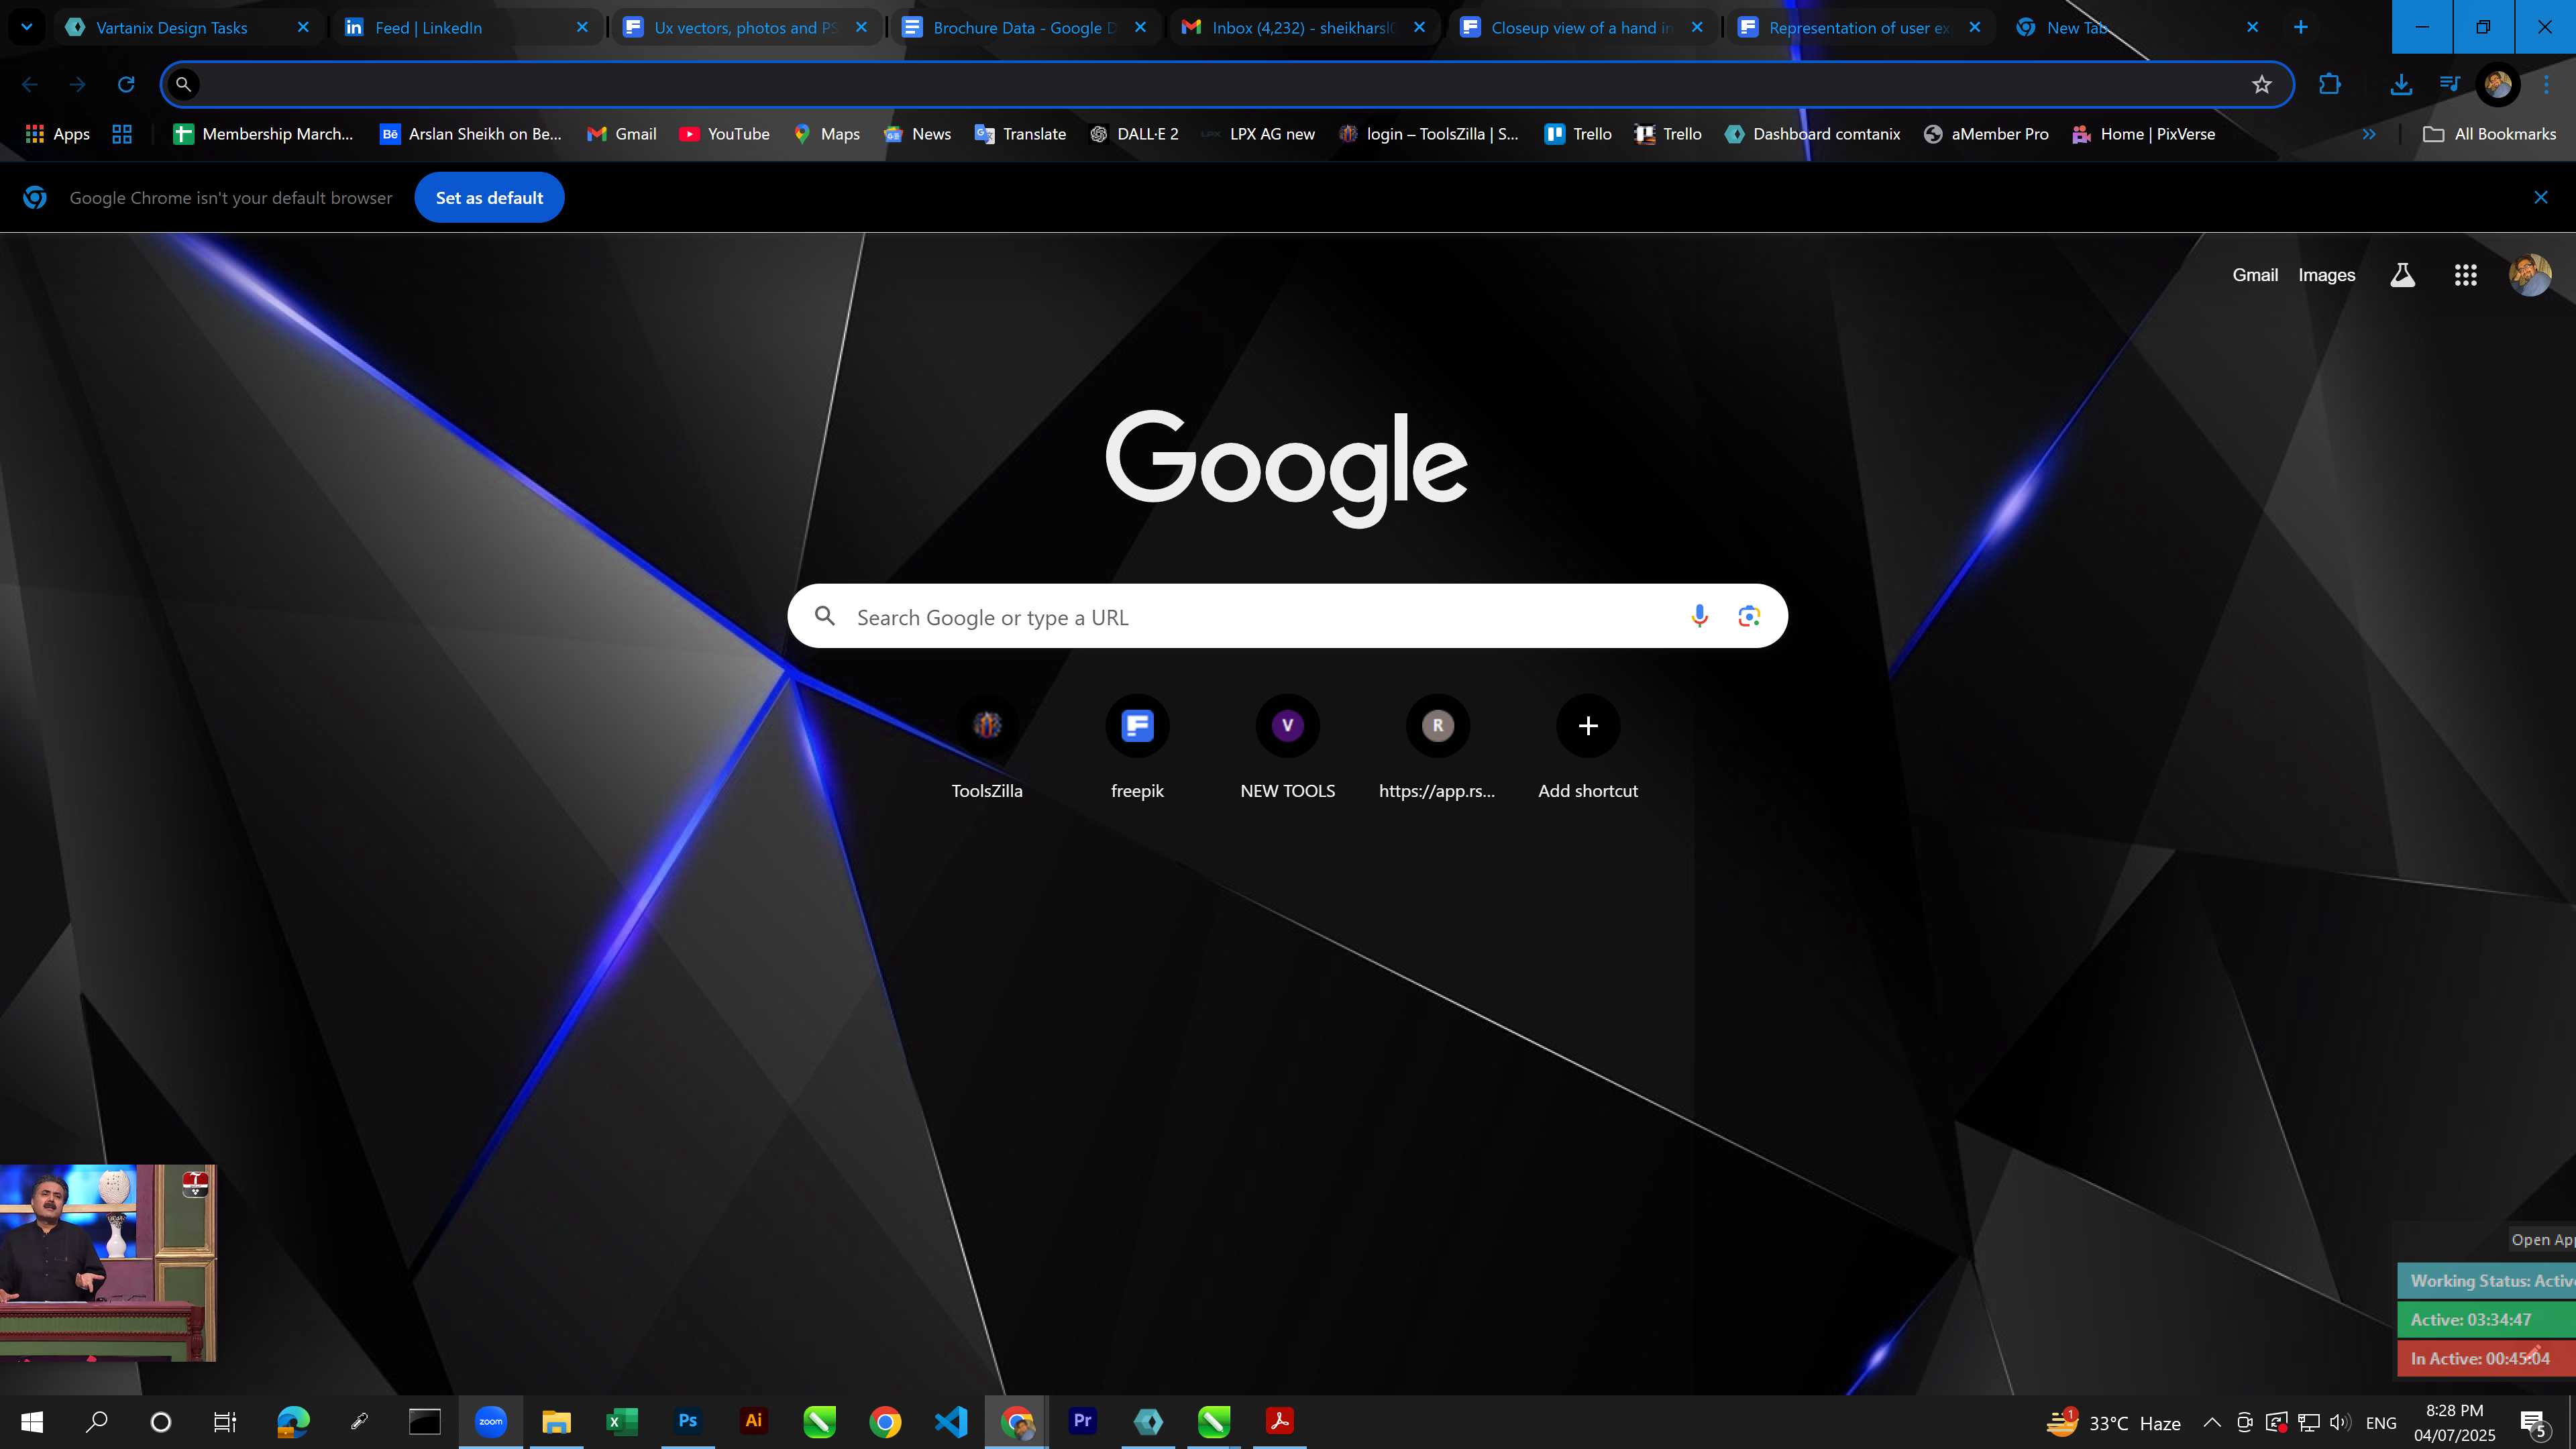
Task: Open Premiere Pro from the taskbar
Action: point(1082,1421)
